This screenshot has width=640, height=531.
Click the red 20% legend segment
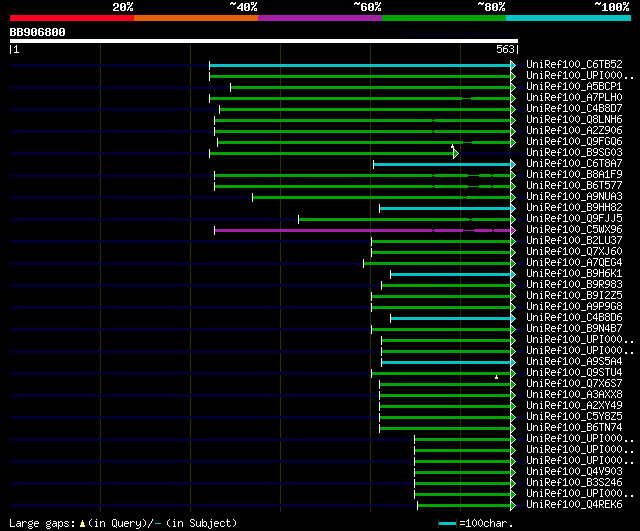coord(72,18)
